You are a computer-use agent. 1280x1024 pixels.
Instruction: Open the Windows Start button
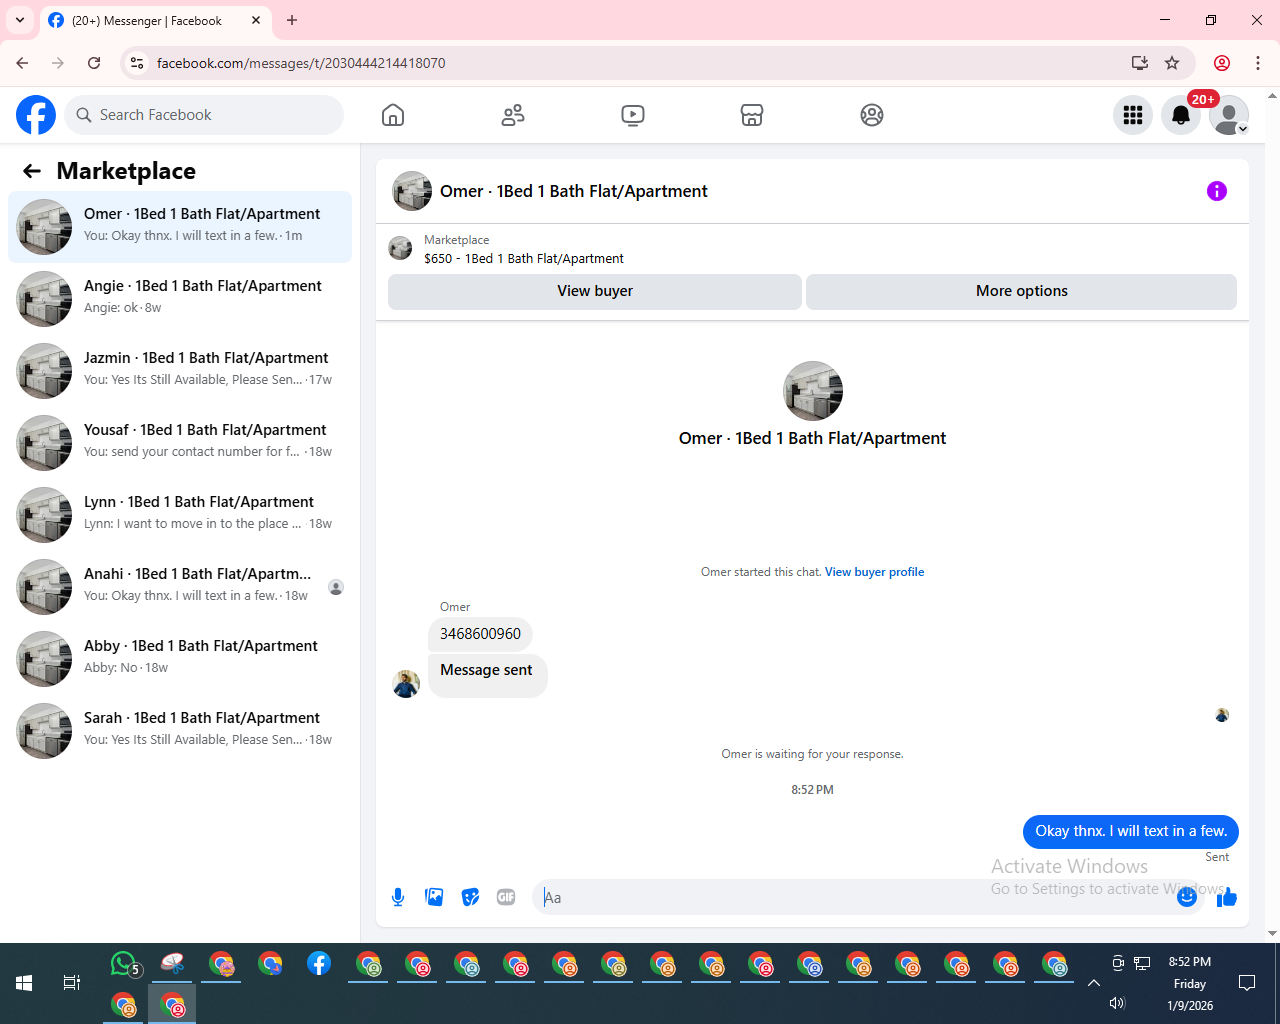[24, 983]
